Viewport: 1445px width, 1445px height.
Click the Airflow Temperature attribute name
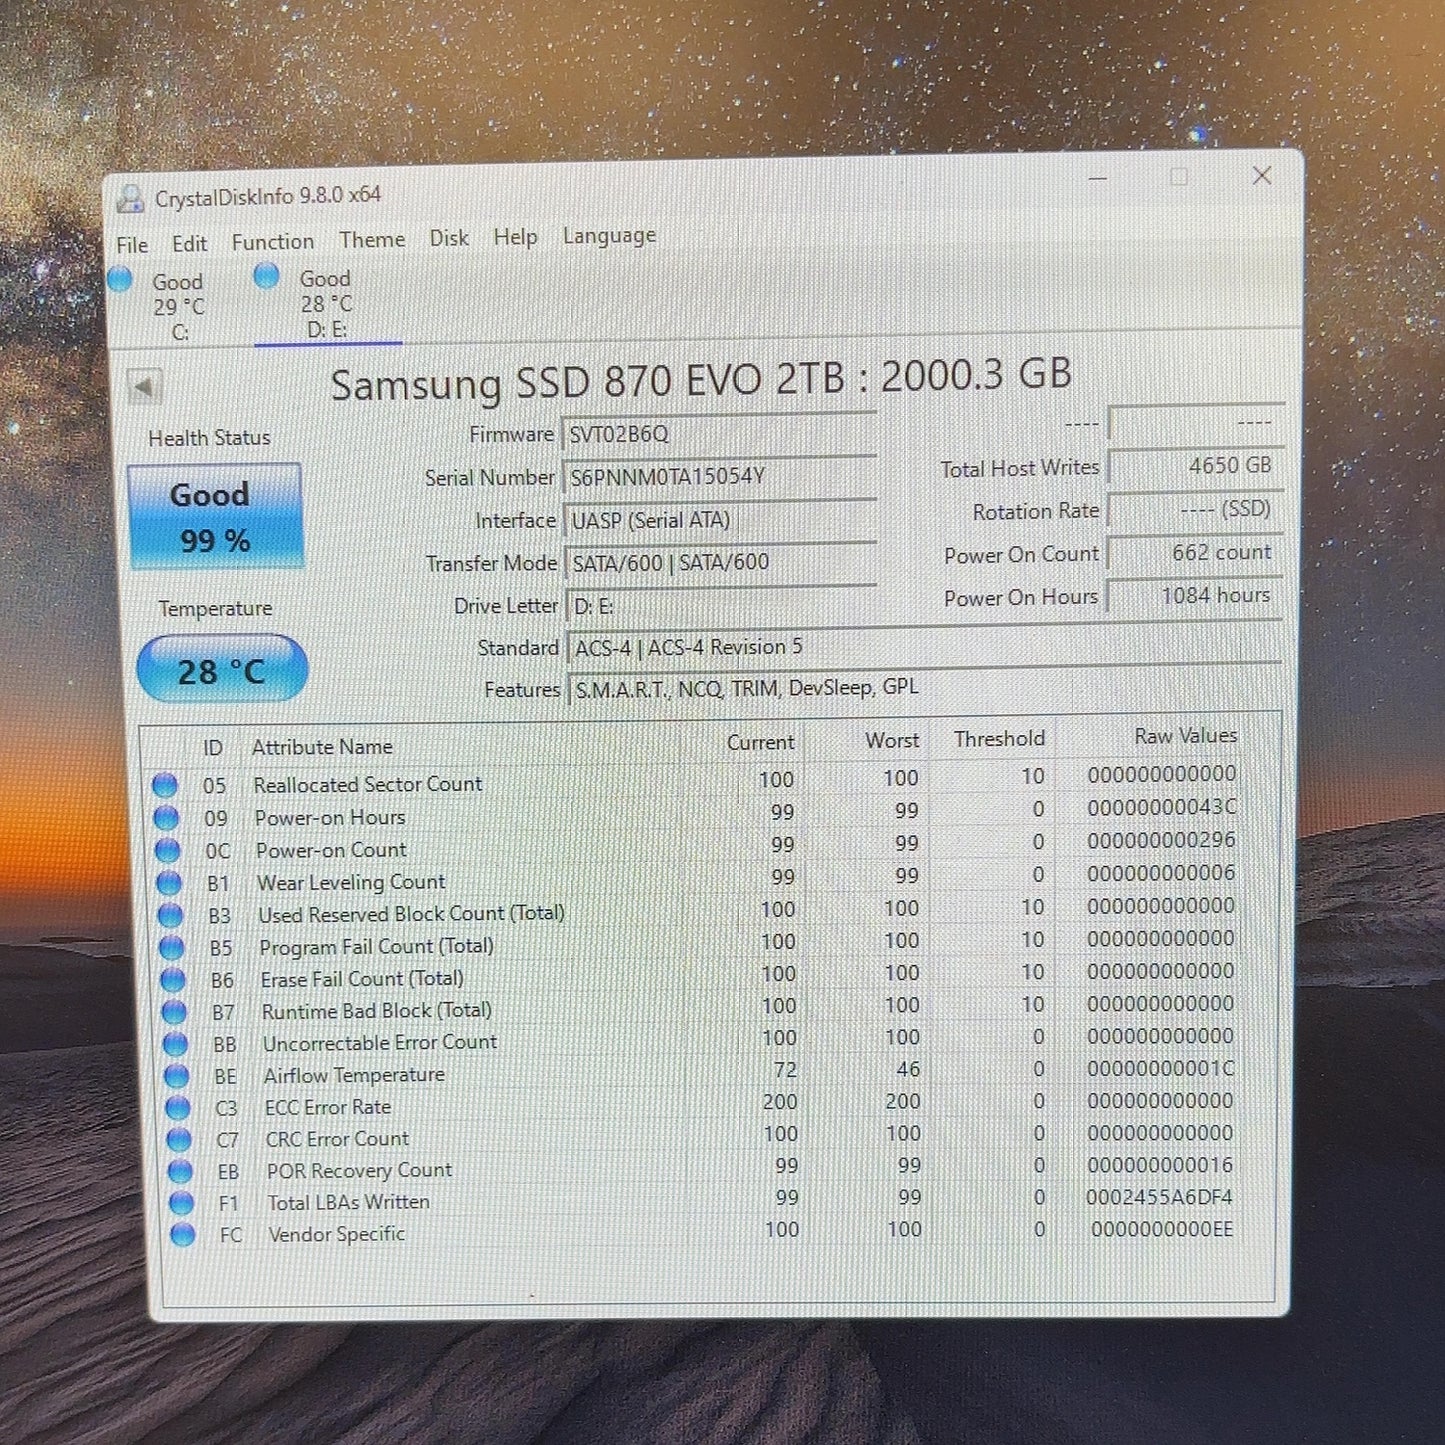354,1075
